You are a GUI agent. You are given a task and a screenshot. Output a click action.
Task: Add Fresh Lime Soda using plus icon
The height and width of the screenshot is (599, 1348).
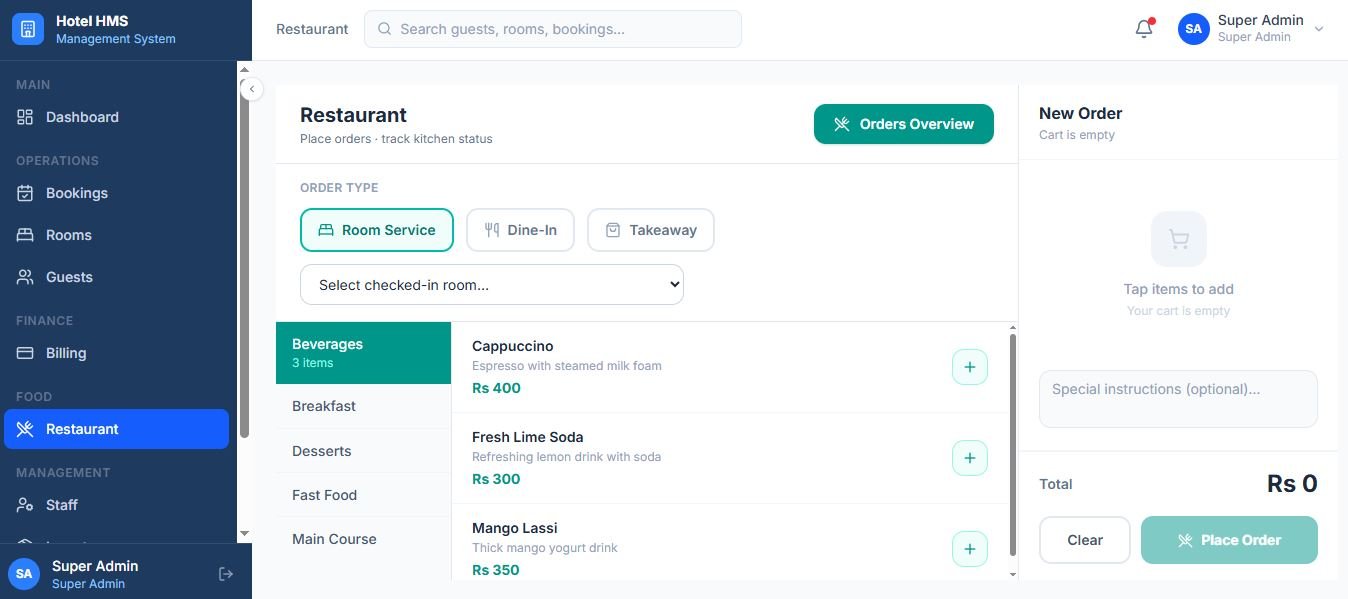pos(969,458)
